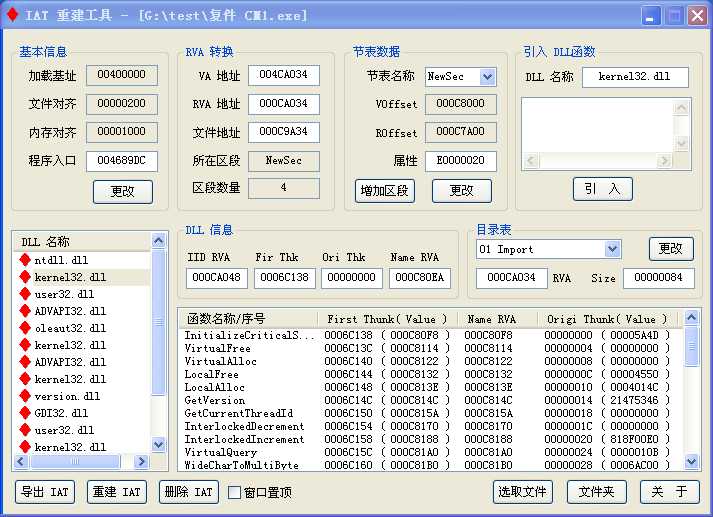Click the VA 地址 input field
Viewport: 713px width, 517px height.
284,75
